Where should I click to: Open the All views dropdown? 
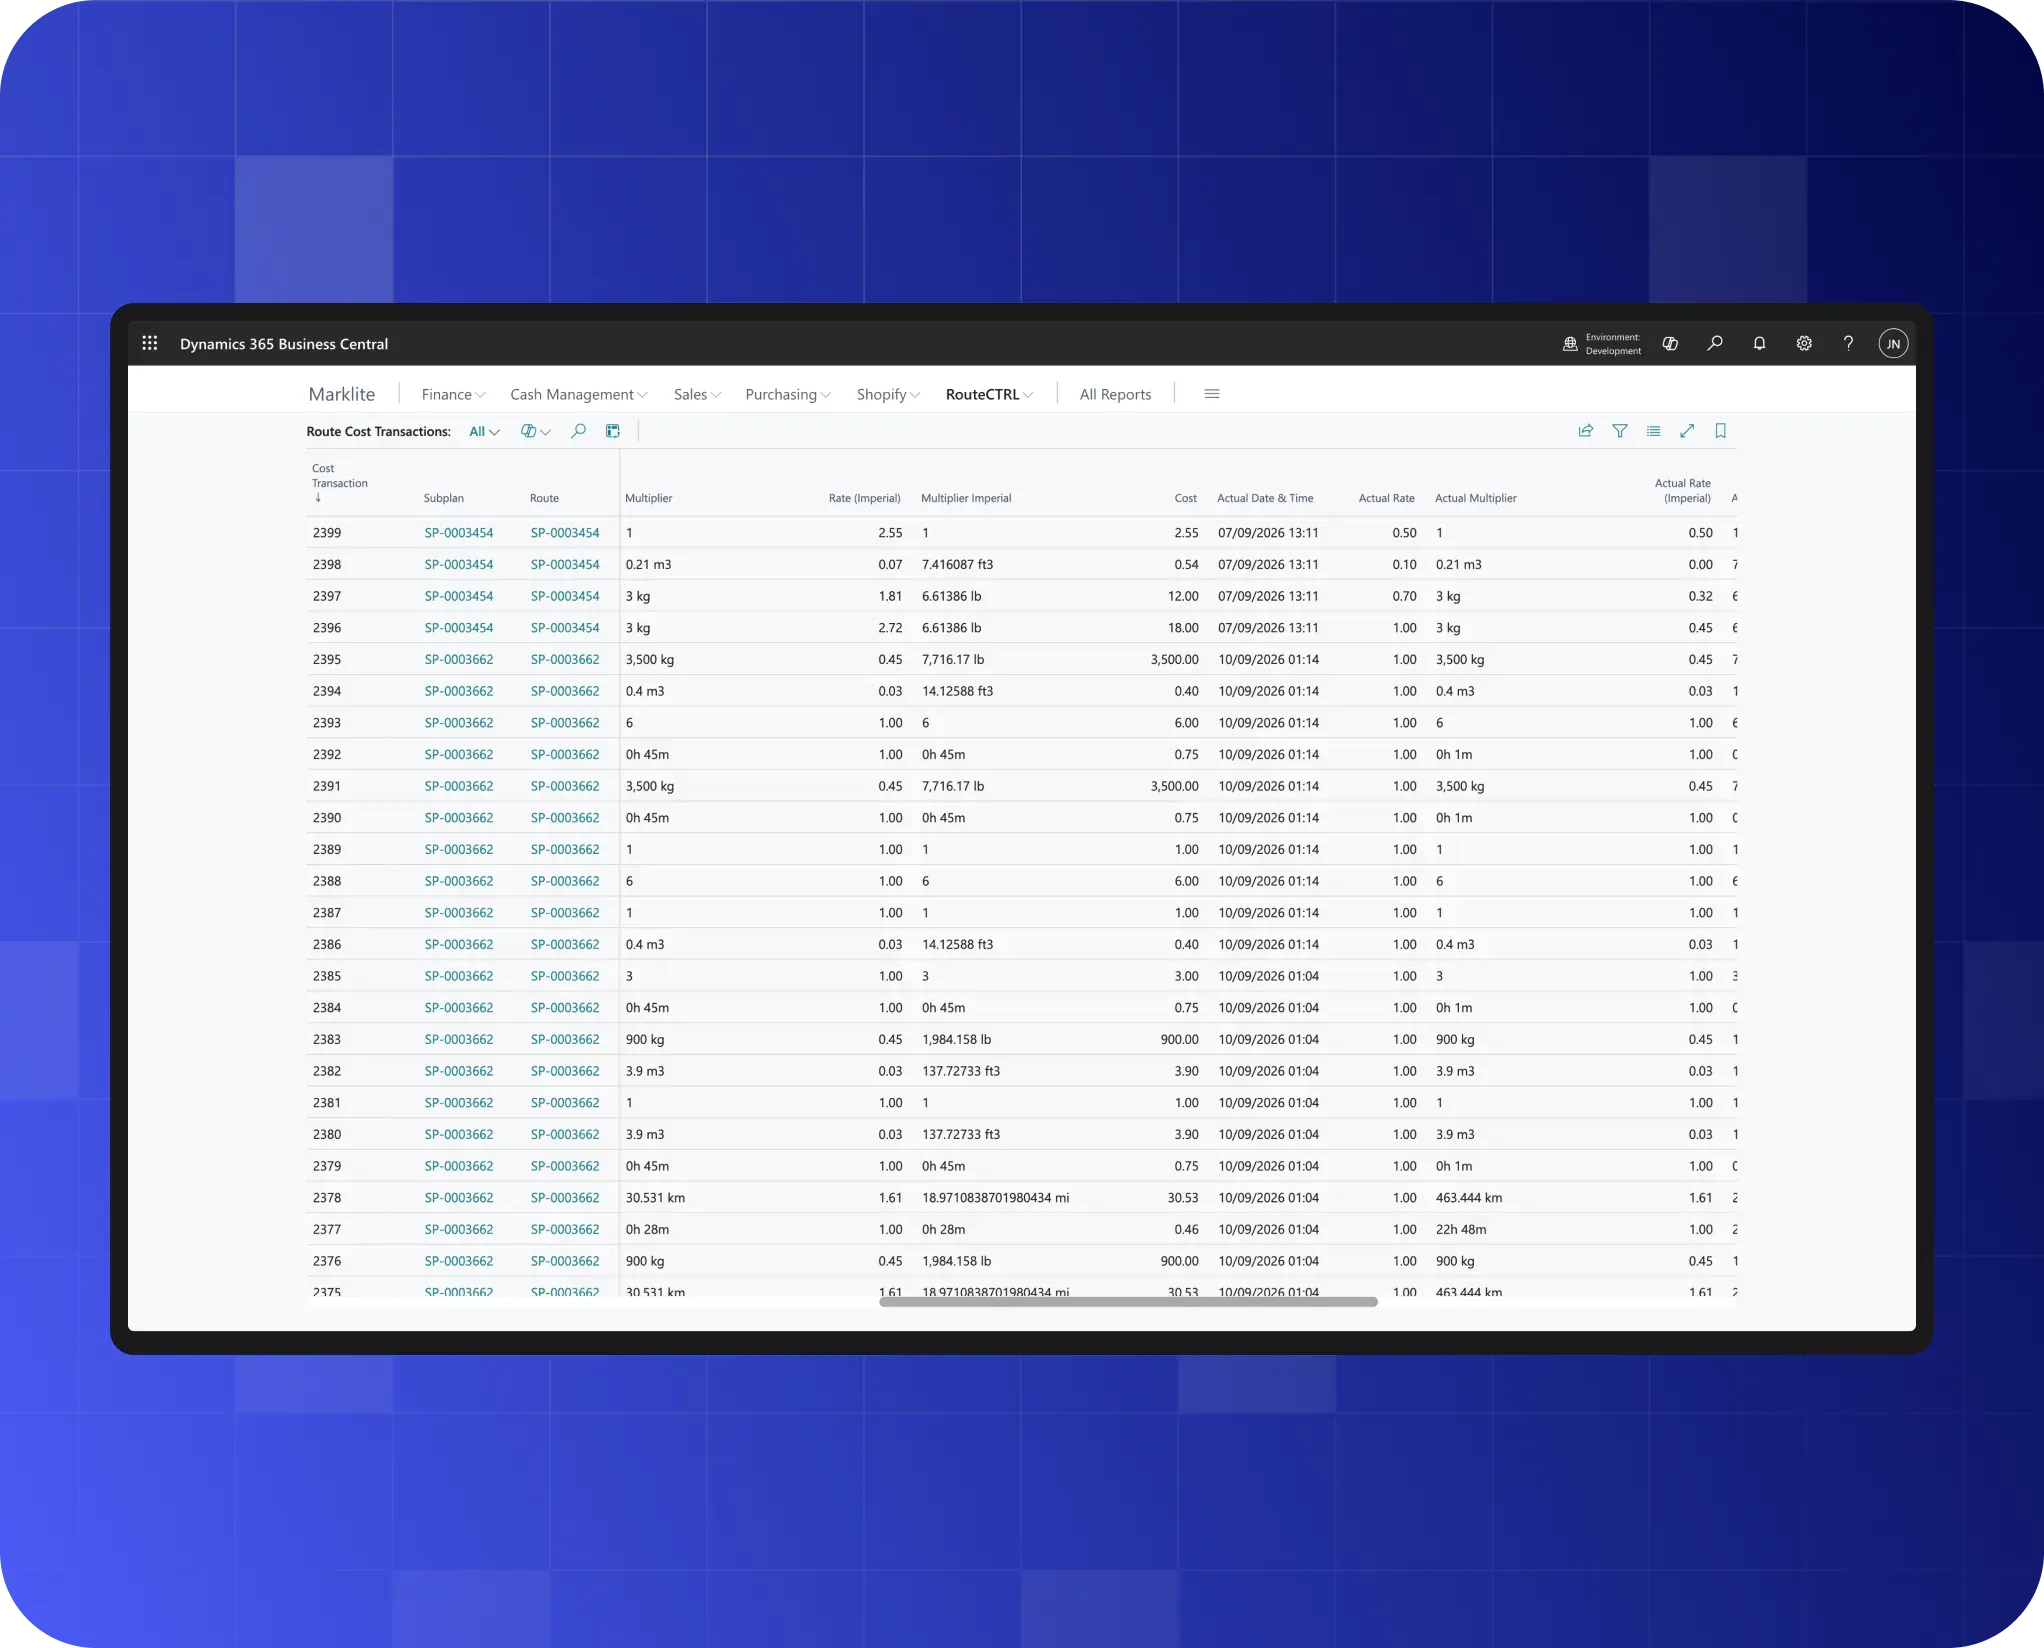[484, 431]
